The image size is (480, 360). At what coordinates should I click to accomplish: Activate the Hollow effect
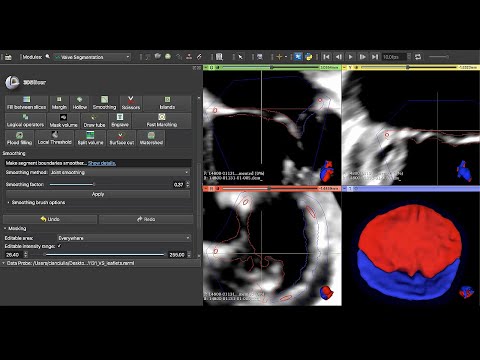[80, 103]
